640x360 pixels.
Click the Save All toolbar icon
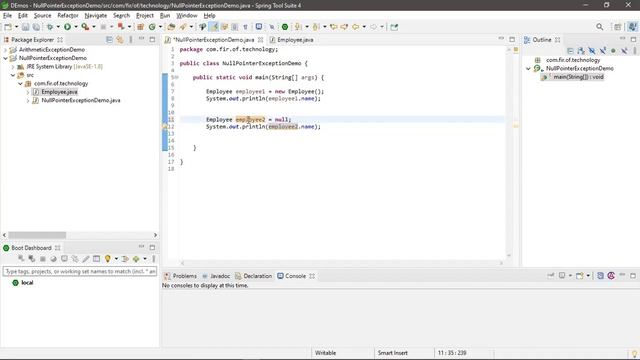(36, 27)
